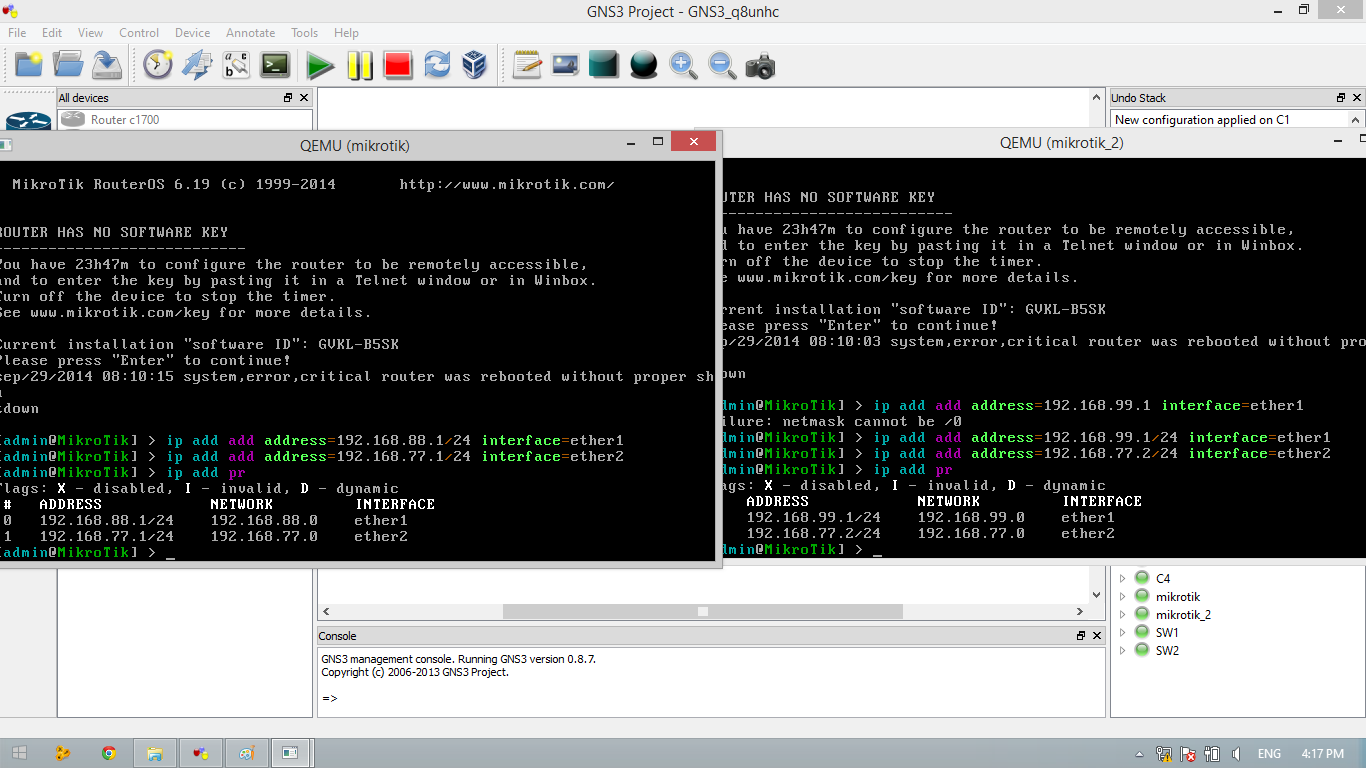Open the Control menu
Viewport: 1366px width, 768px height.
(139, 33)
